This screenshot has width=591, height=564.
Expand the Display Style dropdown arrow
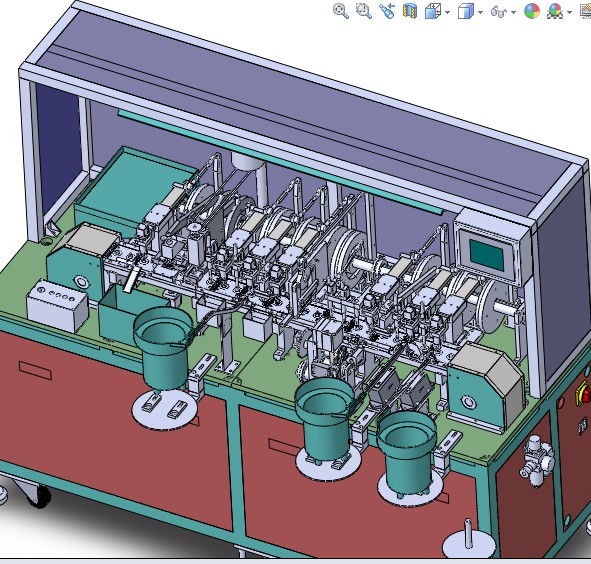[x=480, y=12]
